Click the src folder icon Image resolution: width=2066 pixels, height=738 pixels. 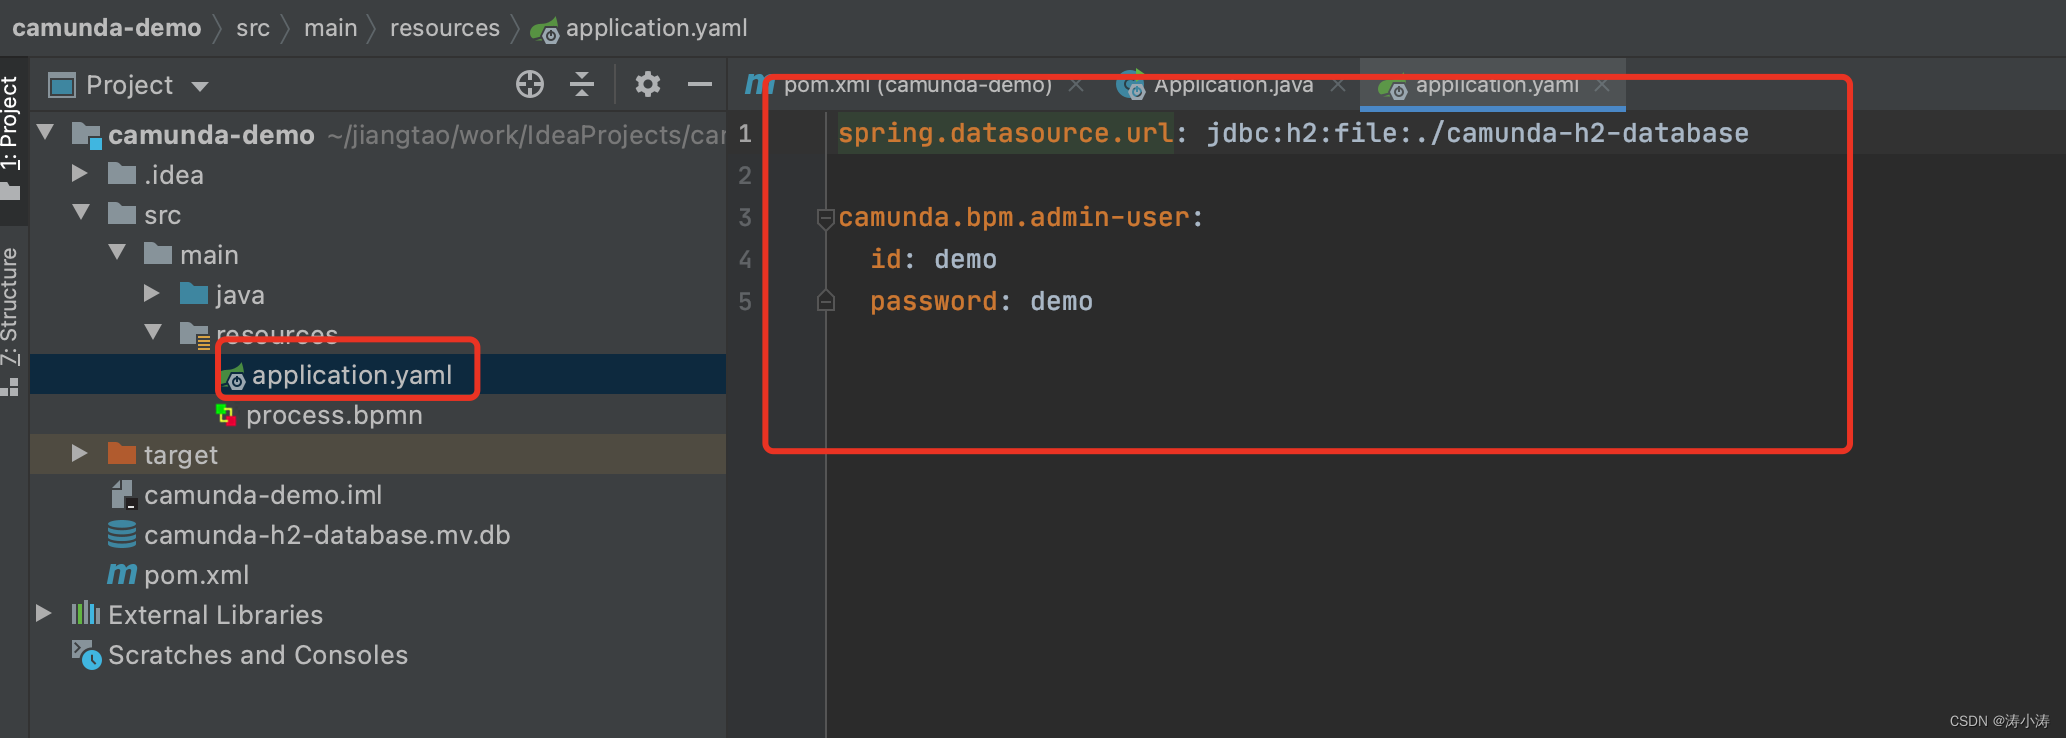point(122,214)
